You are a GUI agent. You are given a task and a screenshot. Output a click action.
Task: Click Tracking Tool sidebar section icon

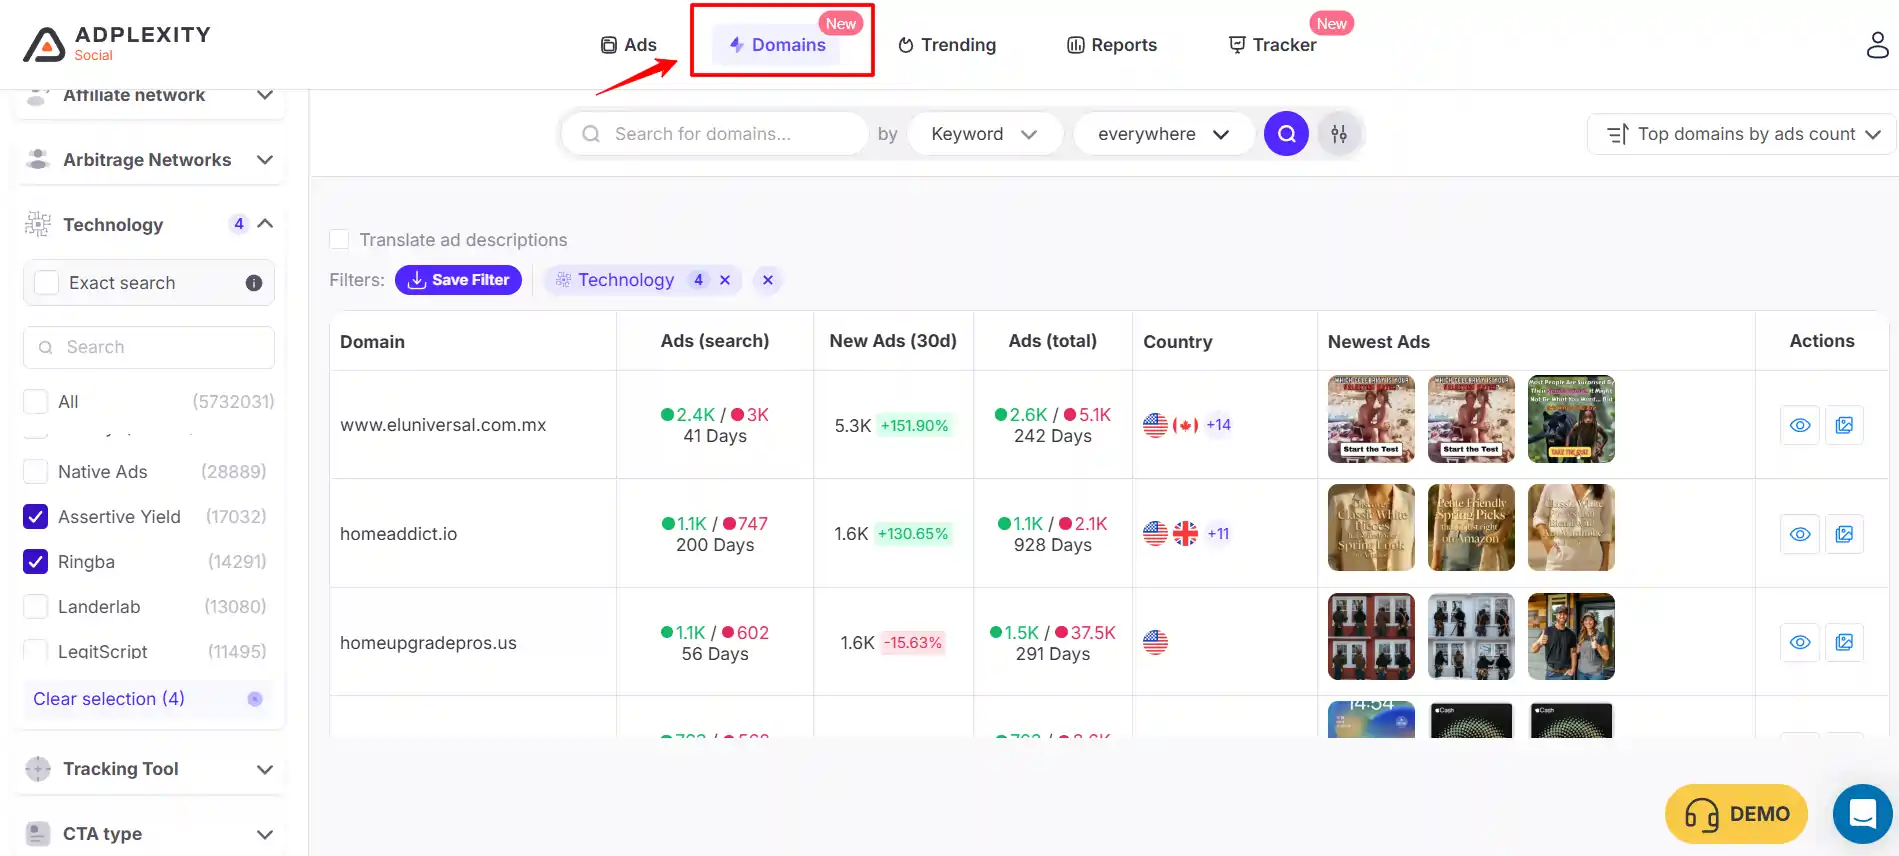pyautogui.click(x=38, y=769)
